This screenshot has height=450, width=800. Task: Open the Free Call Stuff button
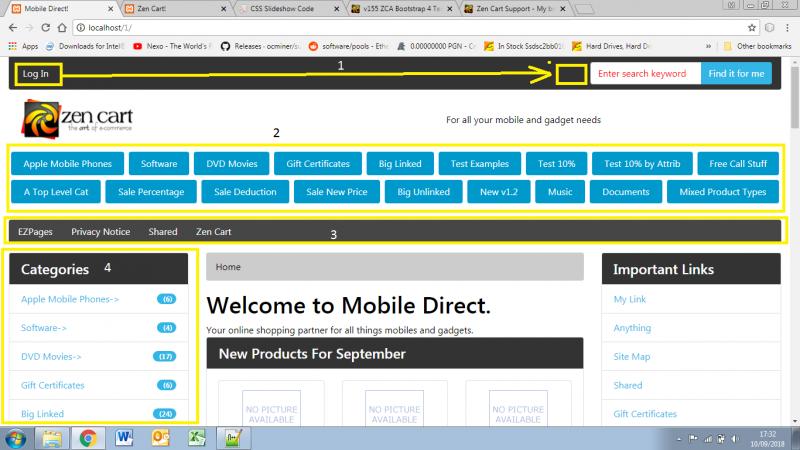[738, 164]
